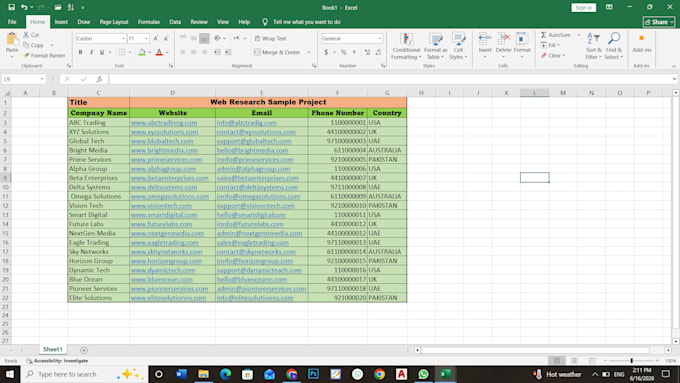
Task: Click the Sign in button
Action: [583, 7]
